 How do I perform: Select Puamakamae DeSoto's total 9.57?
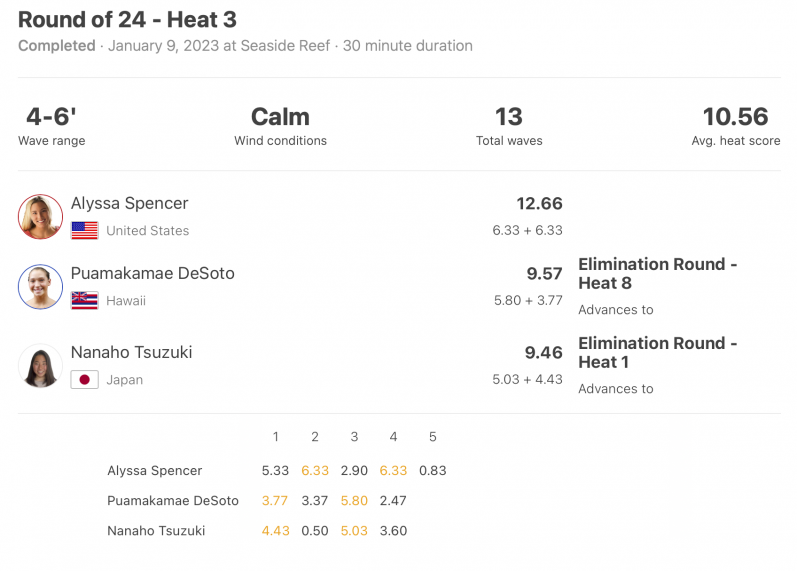click(x=544, y=274)
